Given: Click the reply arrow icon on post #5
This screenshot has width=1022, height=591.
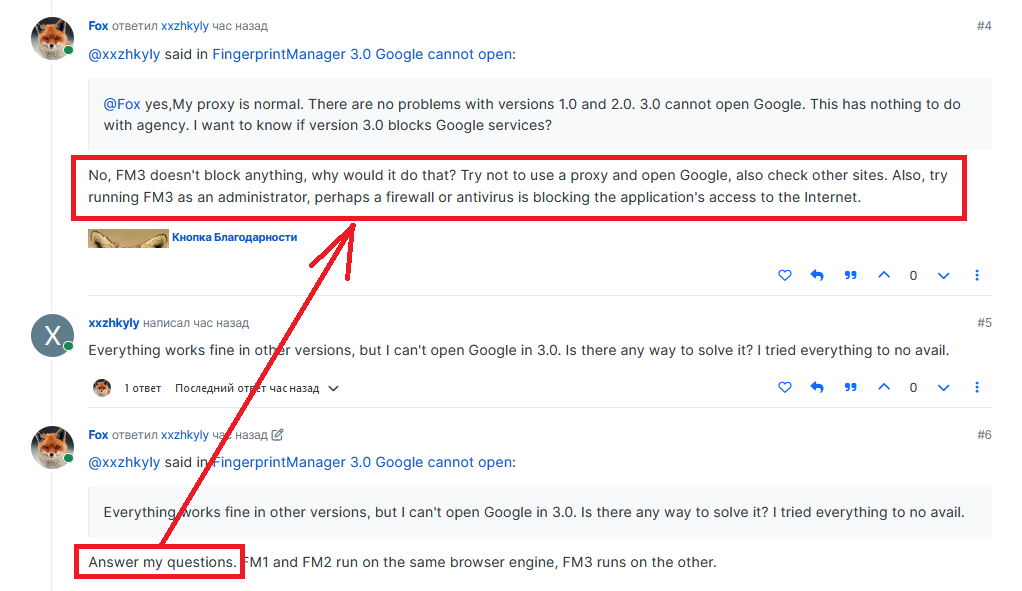Looking at the screenshot, I should pos(817,387).
